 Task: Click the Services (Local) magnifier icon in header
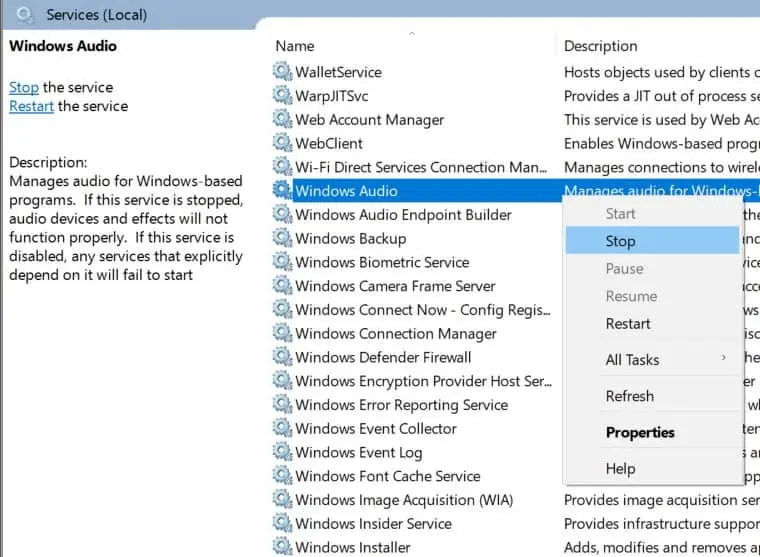pyautogui.click(x=24, y=15)
